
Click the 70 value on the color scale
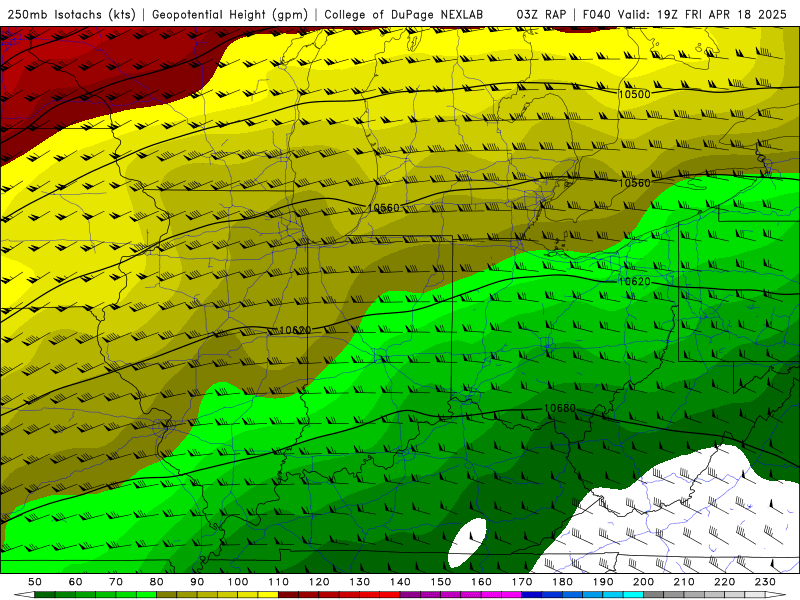(x=116, y=582)
